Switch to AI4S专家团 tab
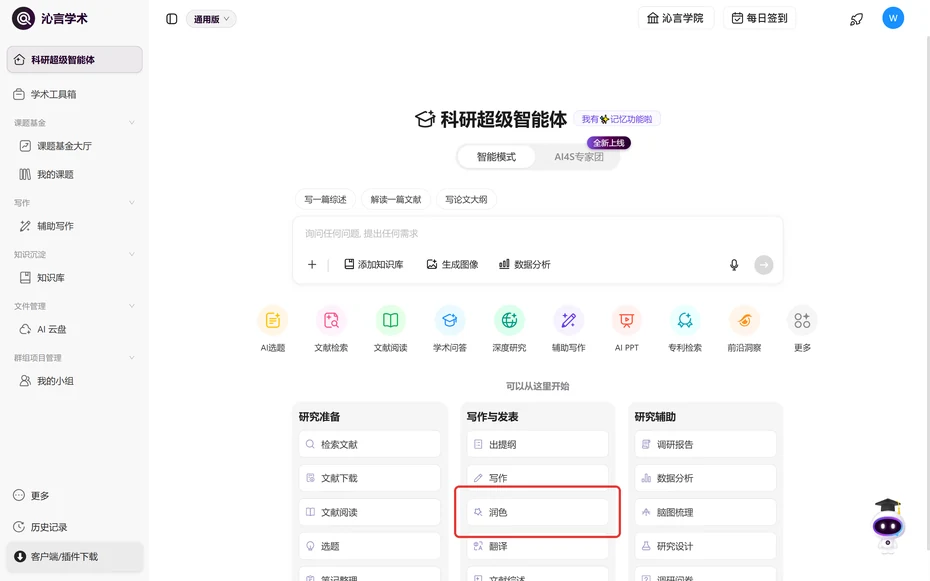This screenshot has height=581, width=930. pyautogui.click(x=578, y=157)
